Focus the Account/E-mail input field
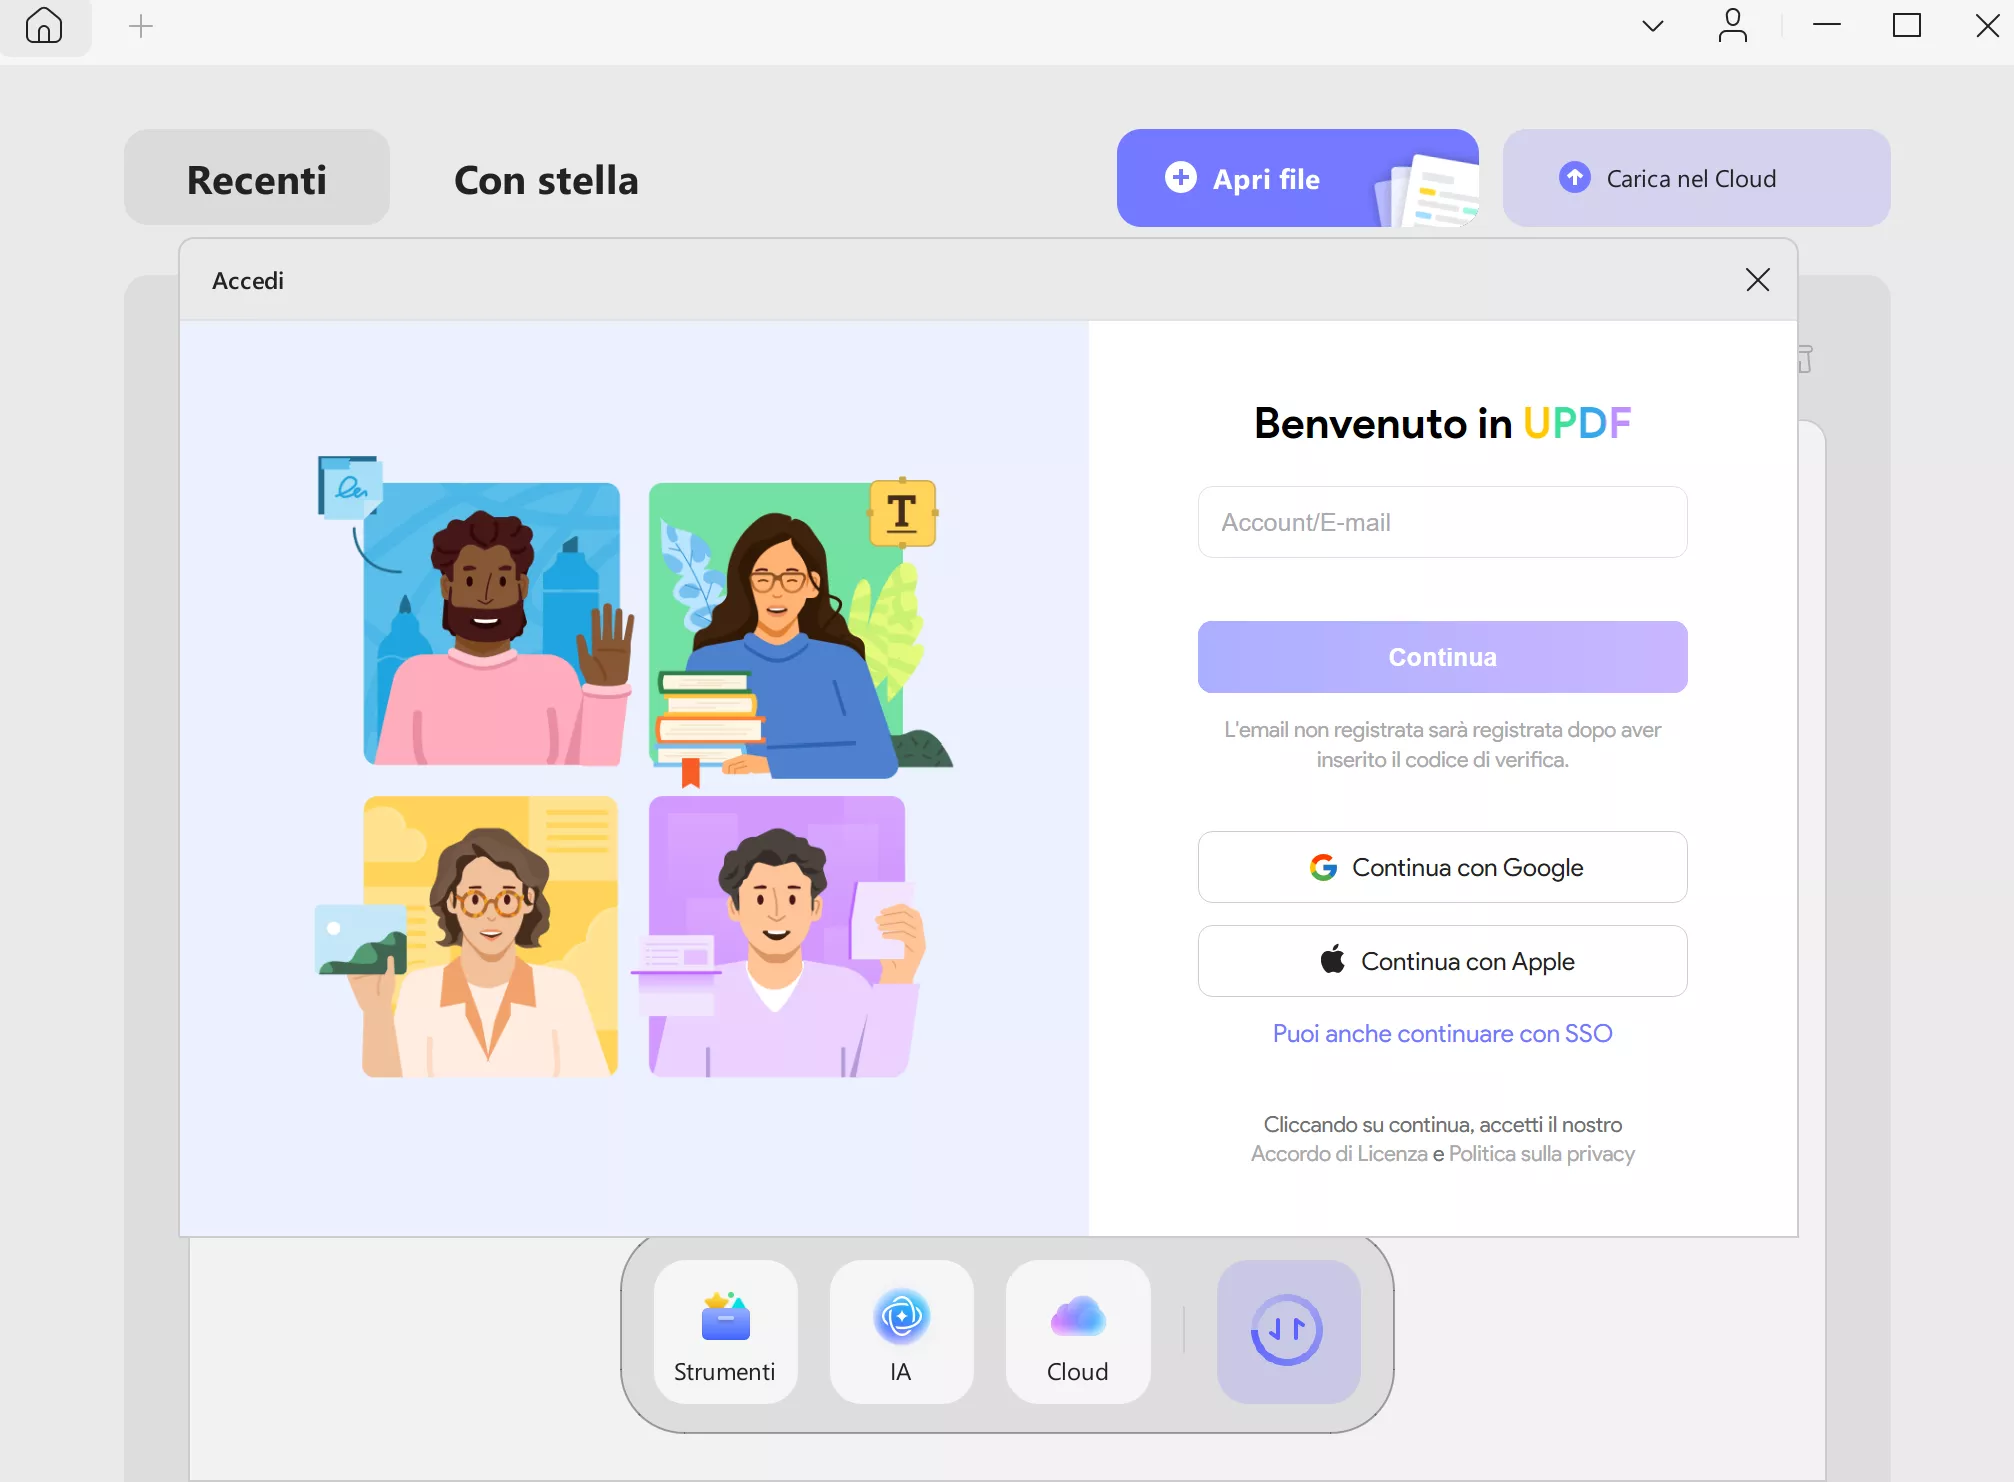Image resolution: width=2014 pixels, height=1482 pixels. coord(1442,522)
